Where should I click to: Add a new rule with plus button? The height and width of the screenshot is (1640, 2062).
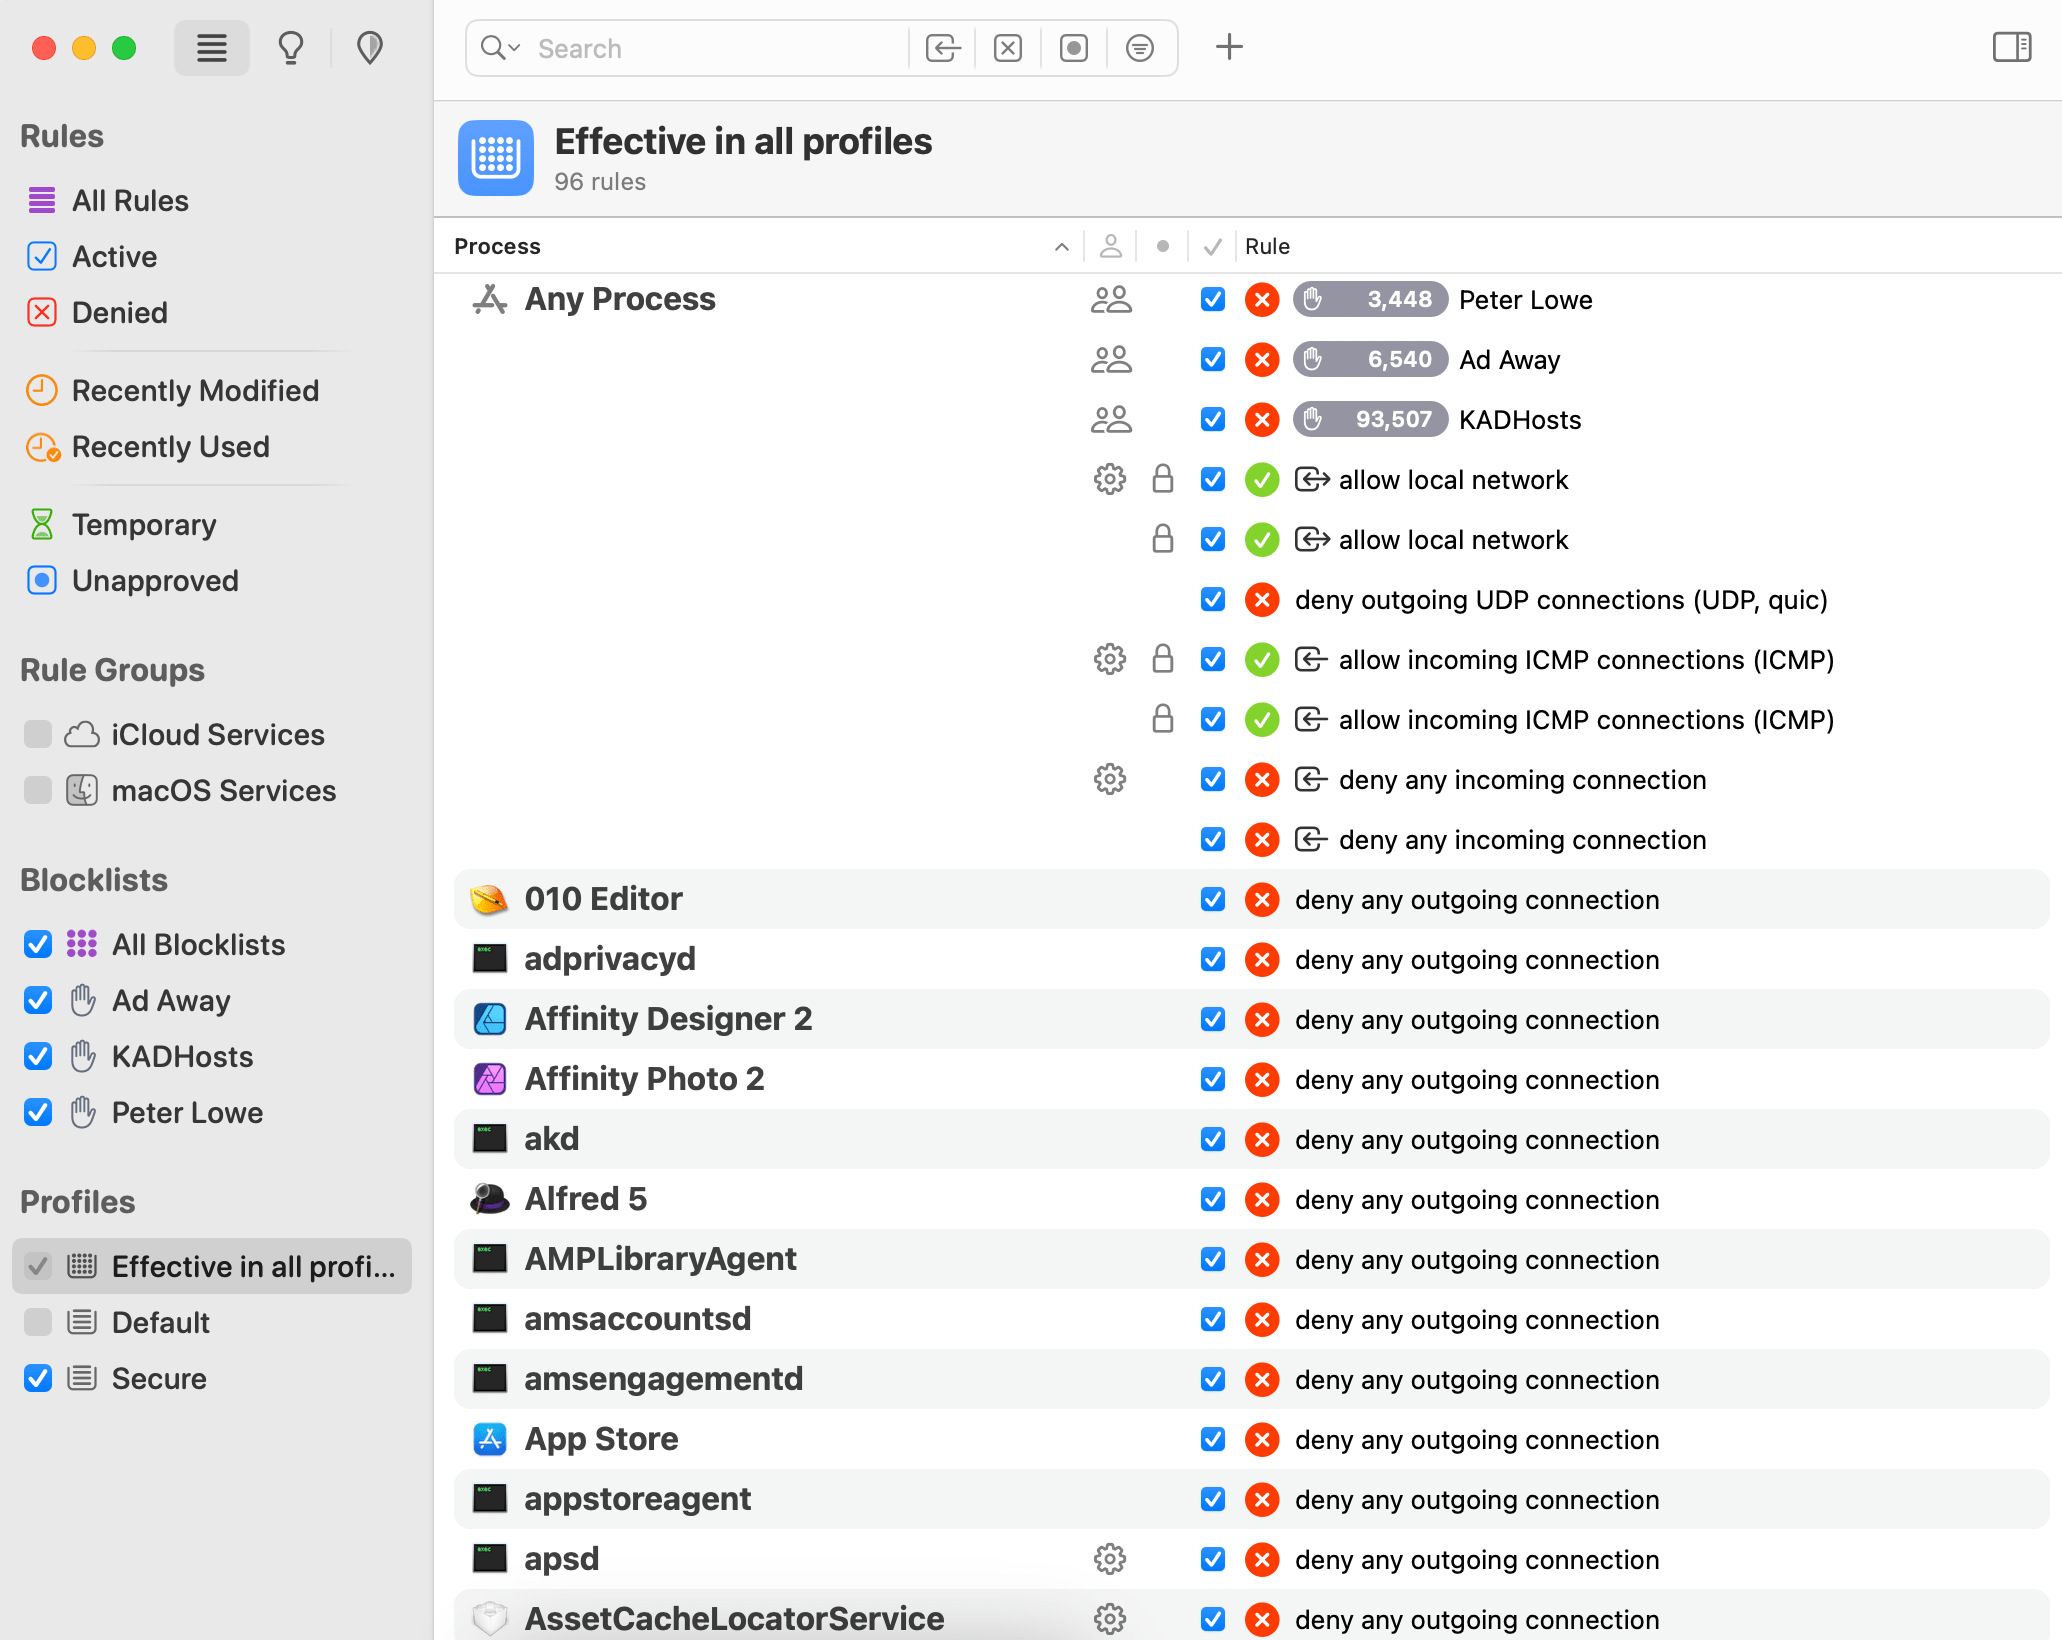click(1229, 47)
